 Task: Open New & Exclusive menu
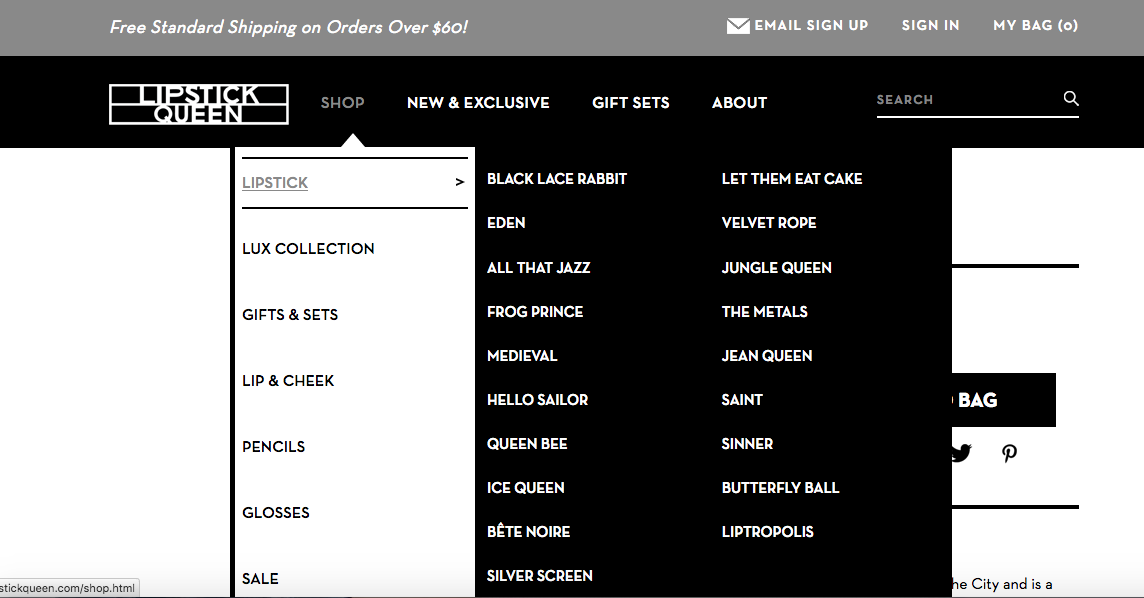[478, 102]
